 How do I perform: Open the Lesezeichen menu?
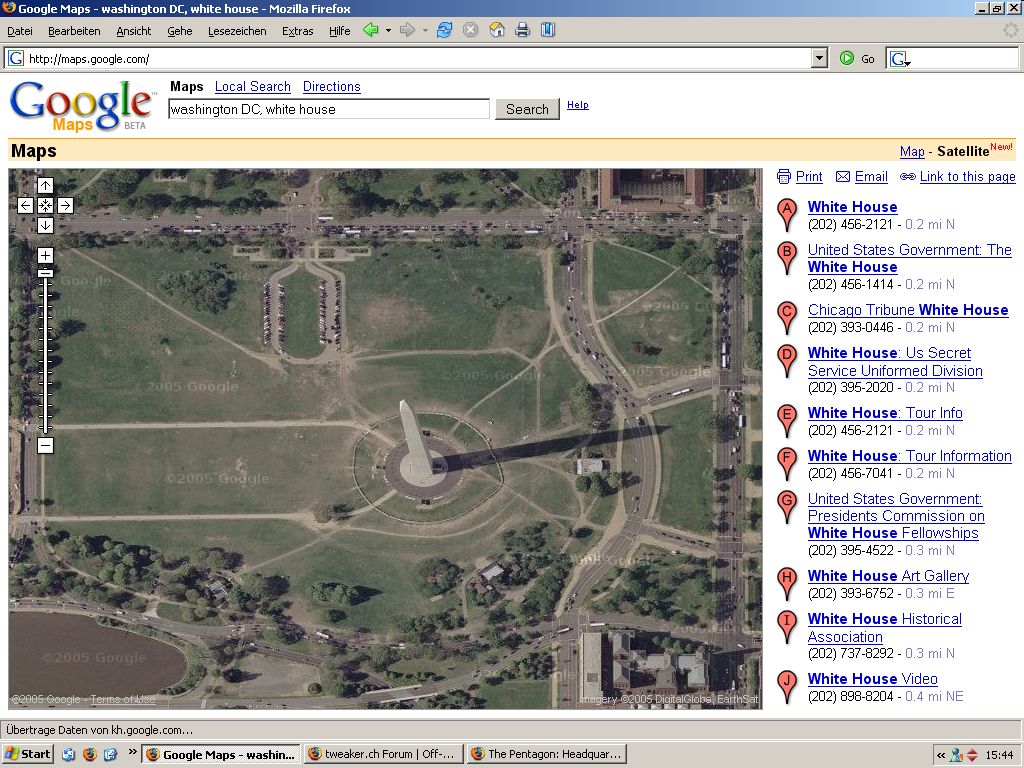point(237,31)
